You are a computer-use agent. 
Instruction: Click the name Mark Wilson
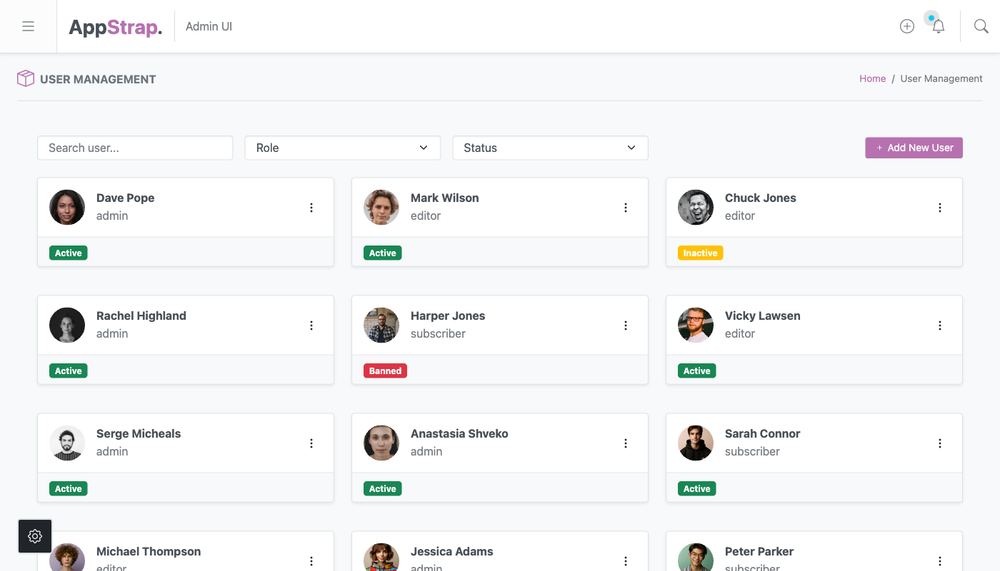pos(445,198)
